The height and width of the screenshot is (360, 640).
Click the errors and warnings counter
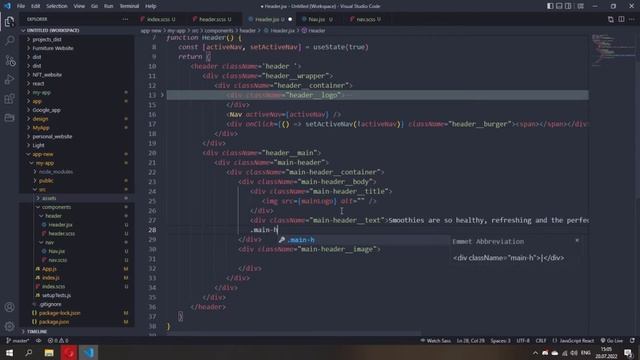tap(58, 340)
